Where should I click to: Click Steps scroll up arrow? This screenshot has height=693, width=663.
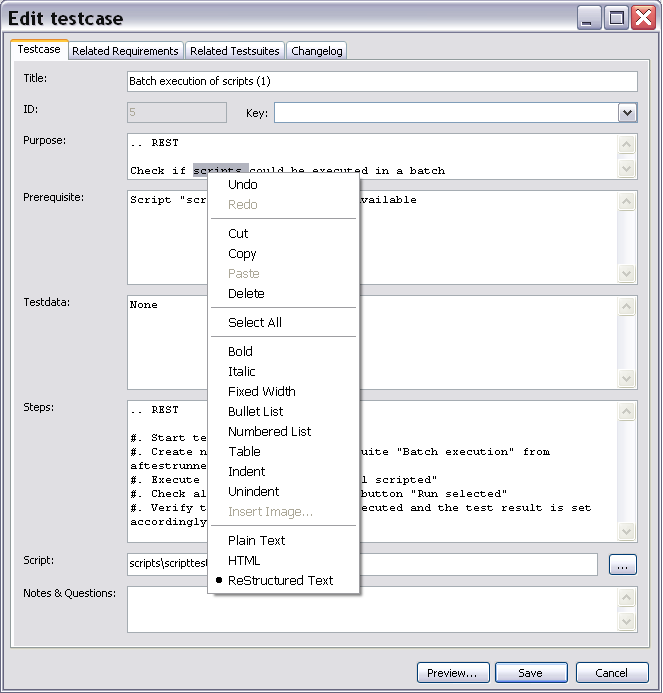click(627, 411)
